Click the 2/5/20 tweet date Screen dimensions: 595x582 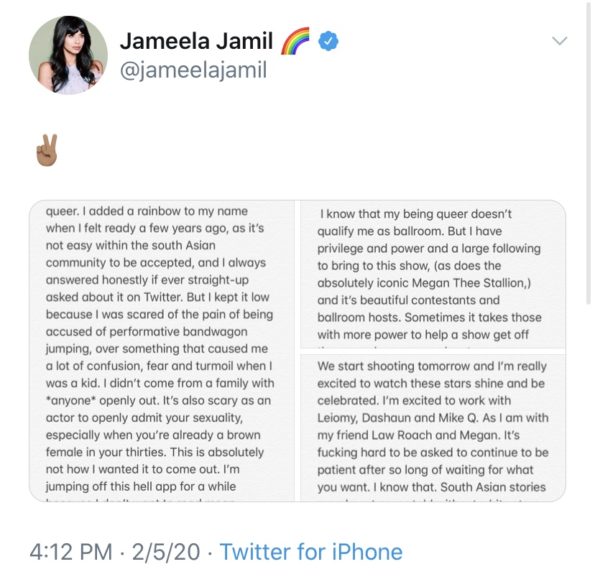(166, 552)
